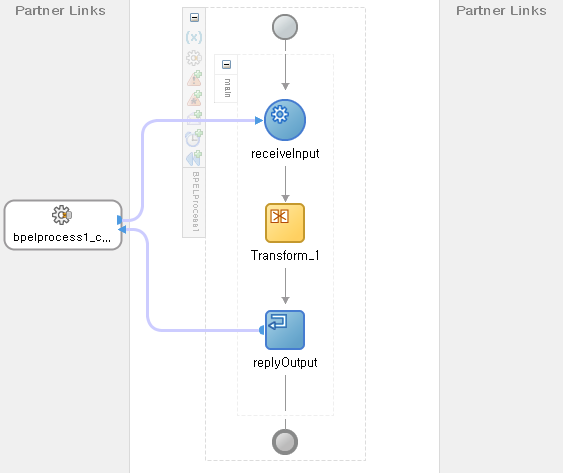Screen dimensions: 563x473
Task: Select the receiveInput activity
Action: tap(285, 120)
